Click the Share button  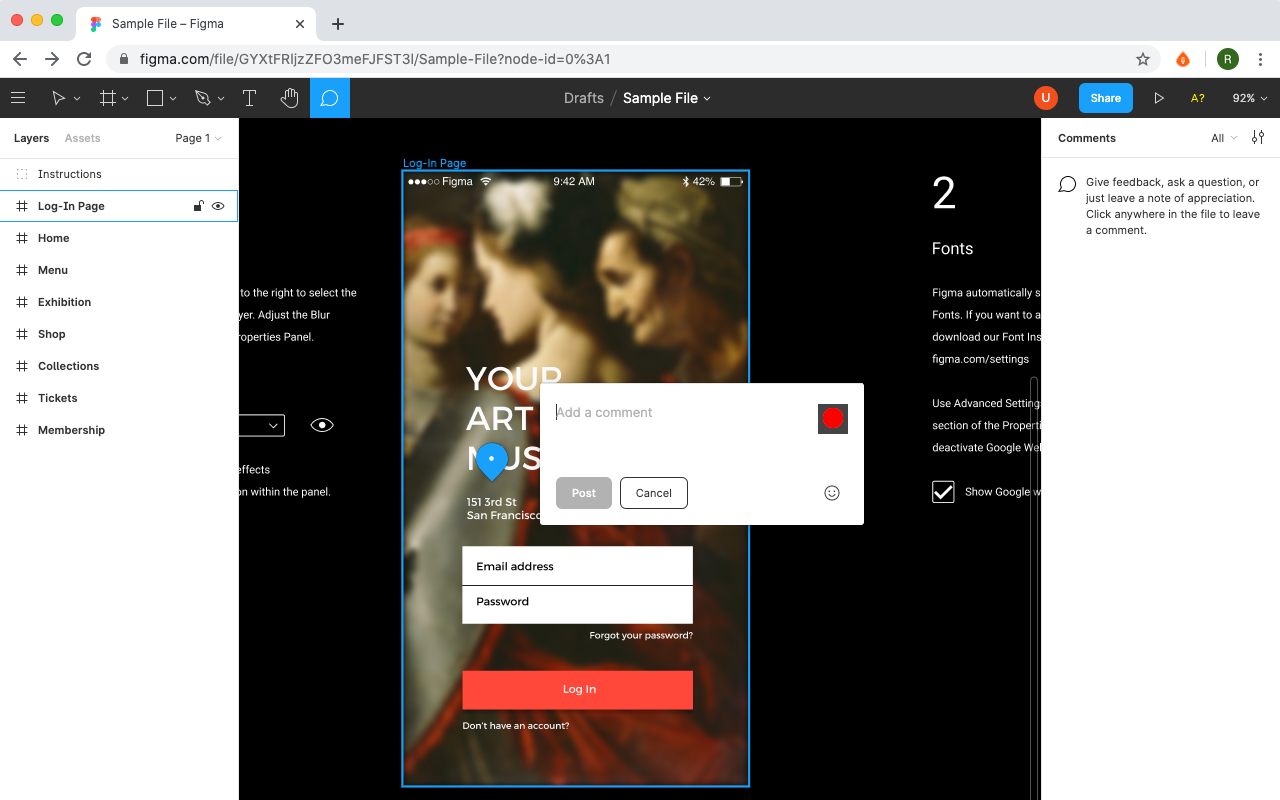1105,98
